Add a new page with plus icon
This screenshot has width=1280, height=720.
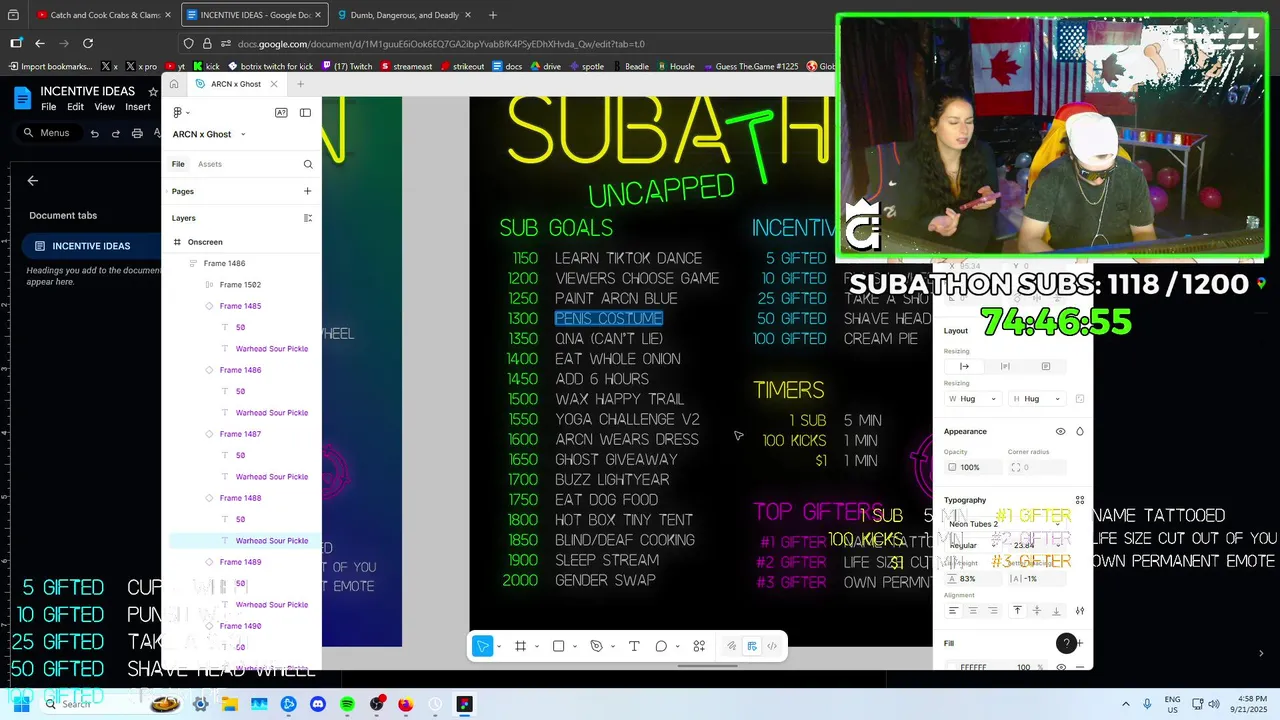(307, 191)
